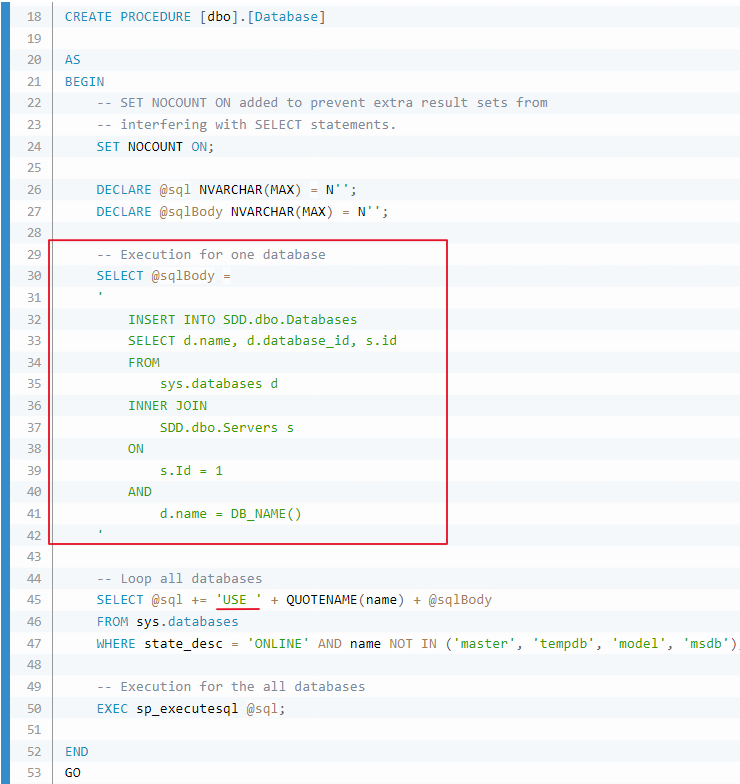
Task: Click the 'model' string literal
Action: [638, 644]
